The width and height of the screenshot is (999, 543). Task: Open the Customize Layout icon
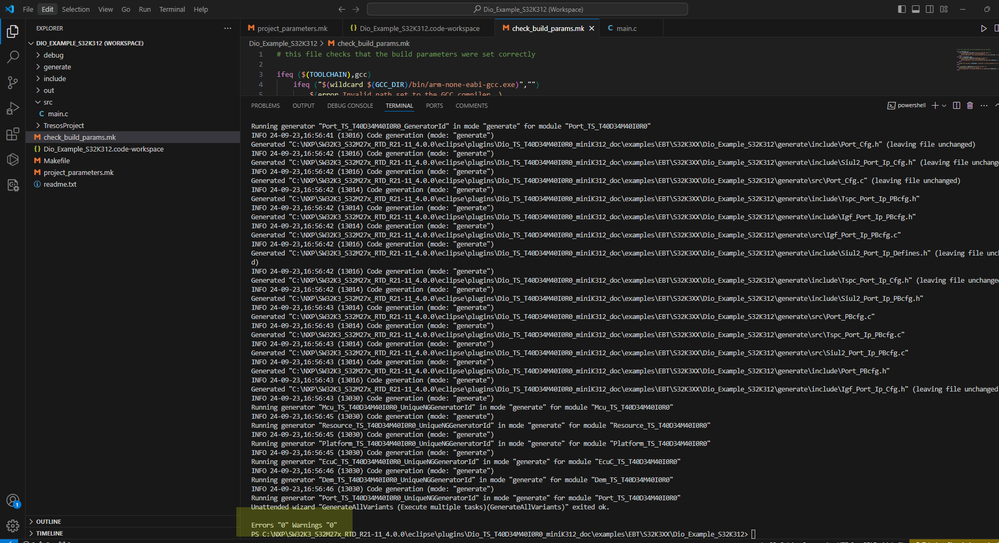tap(944, 9)
